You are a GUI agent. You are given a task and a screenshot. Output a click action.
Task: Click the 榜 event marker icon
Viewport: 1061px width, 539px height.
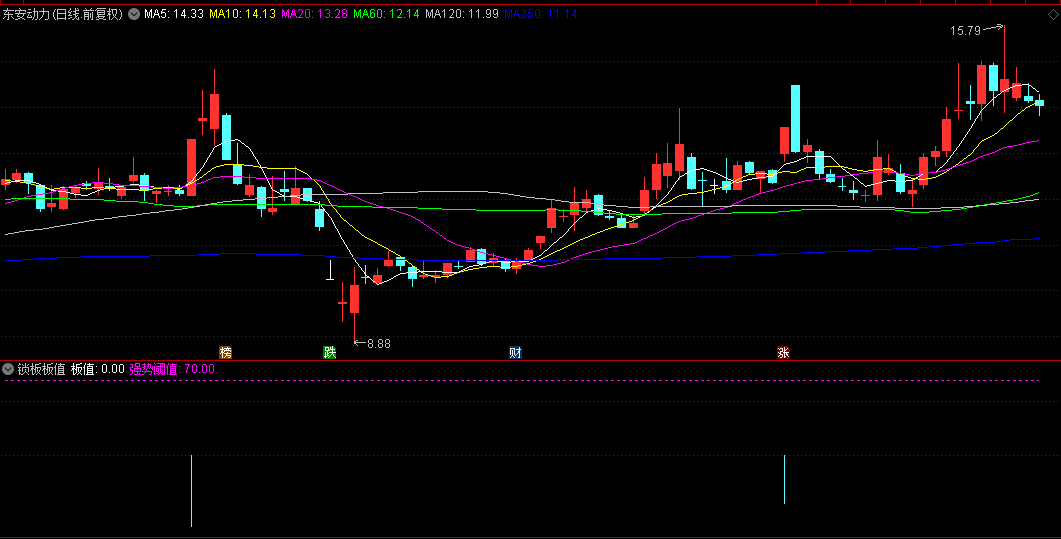225,352
